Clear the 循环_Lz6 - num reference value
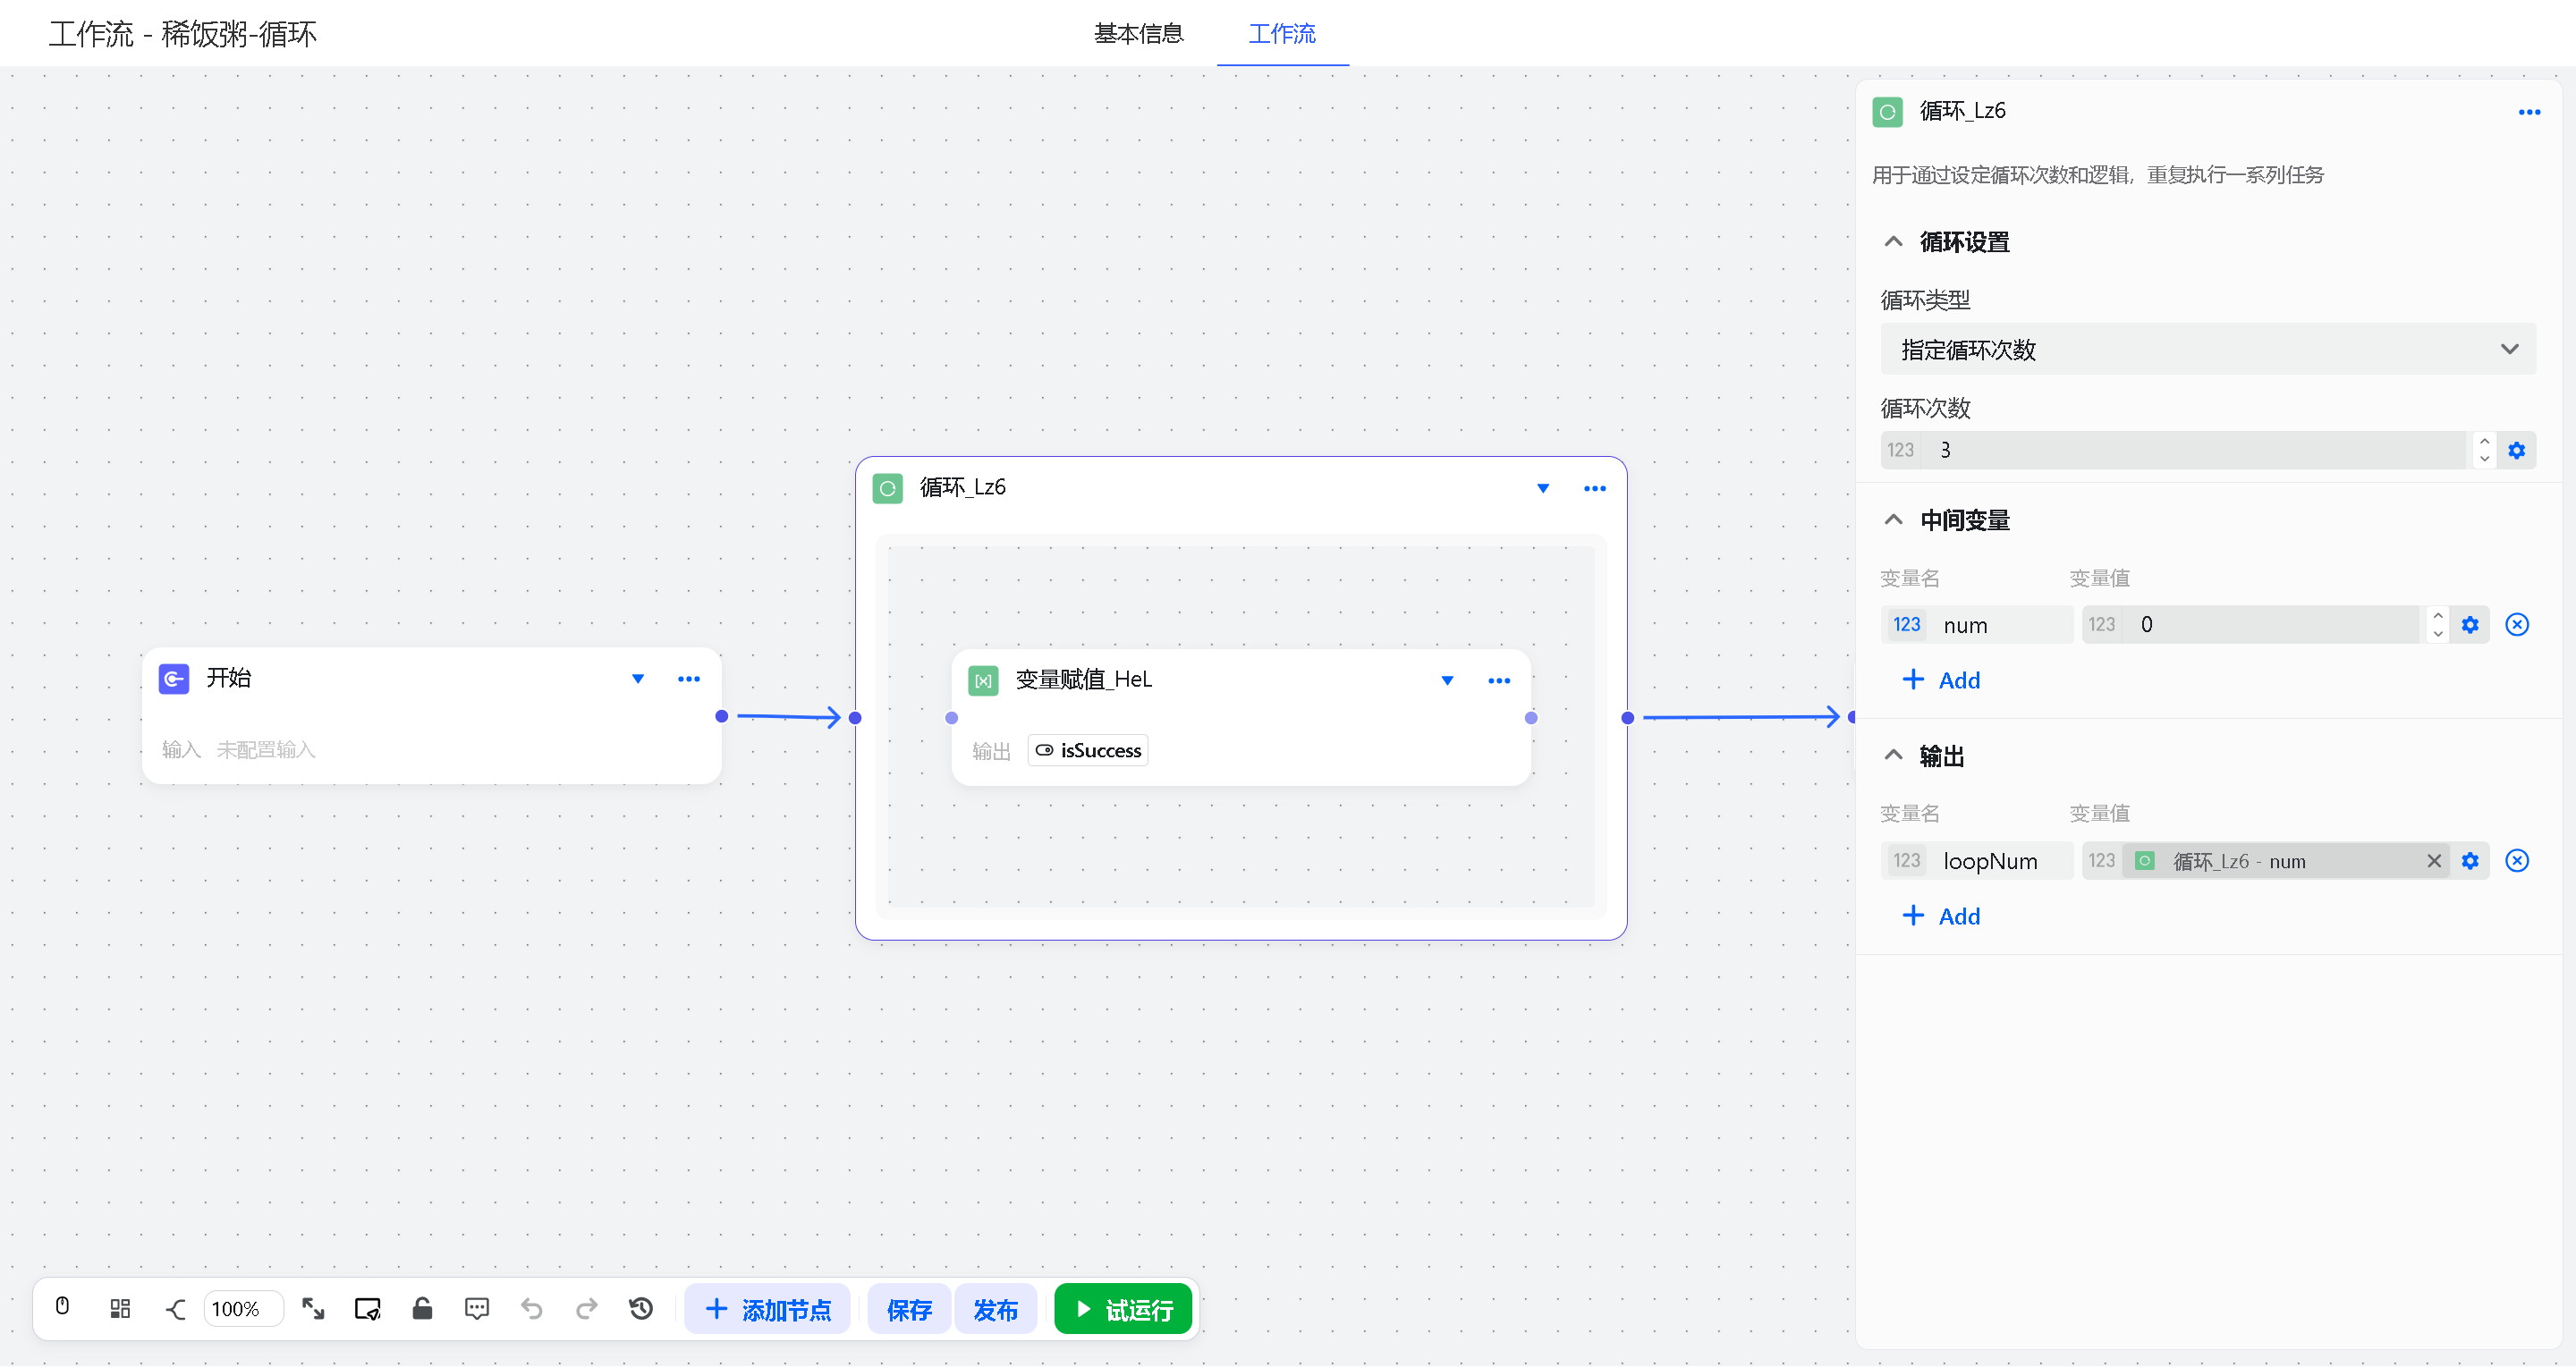Image resolution: width=2576 pixels, height=1368 pixels. [x=2433, y=862]
